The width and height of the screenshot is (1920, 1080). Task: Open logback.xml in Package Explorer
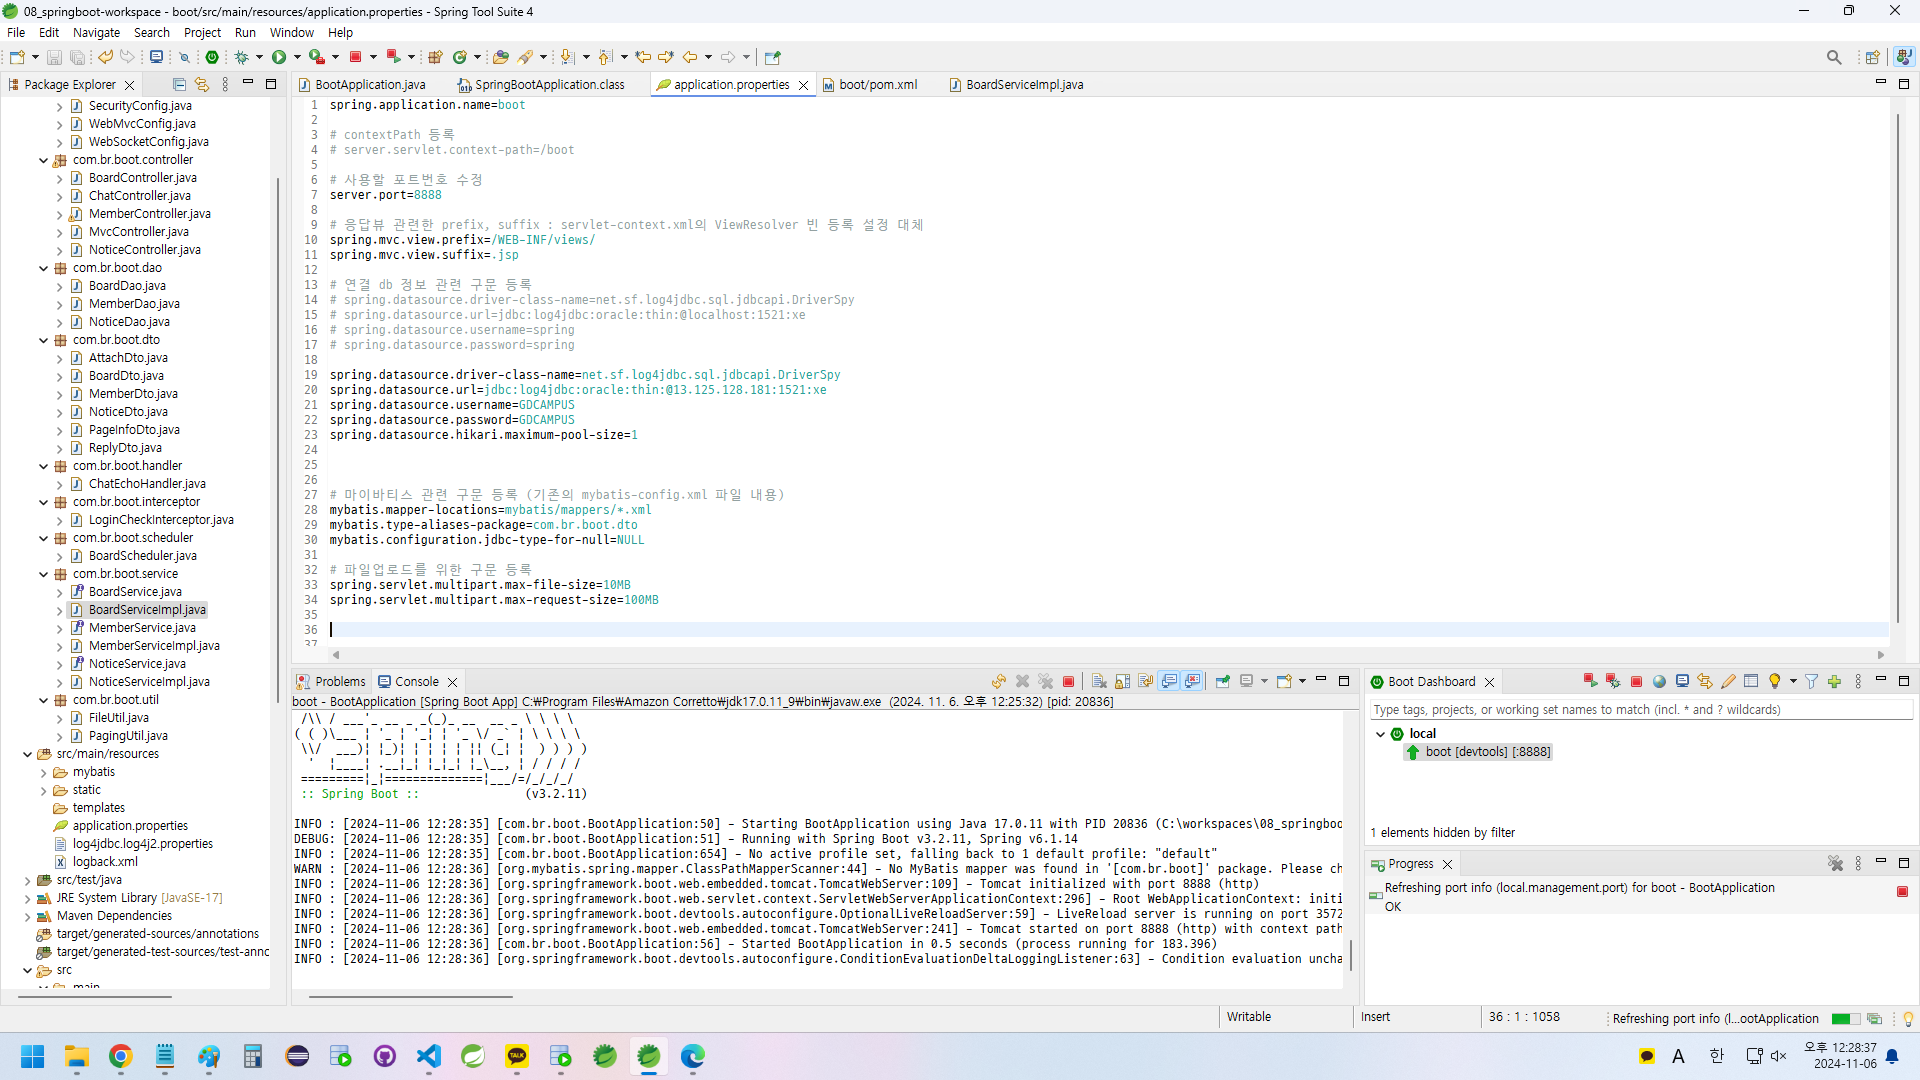click(x=105, y=862)
